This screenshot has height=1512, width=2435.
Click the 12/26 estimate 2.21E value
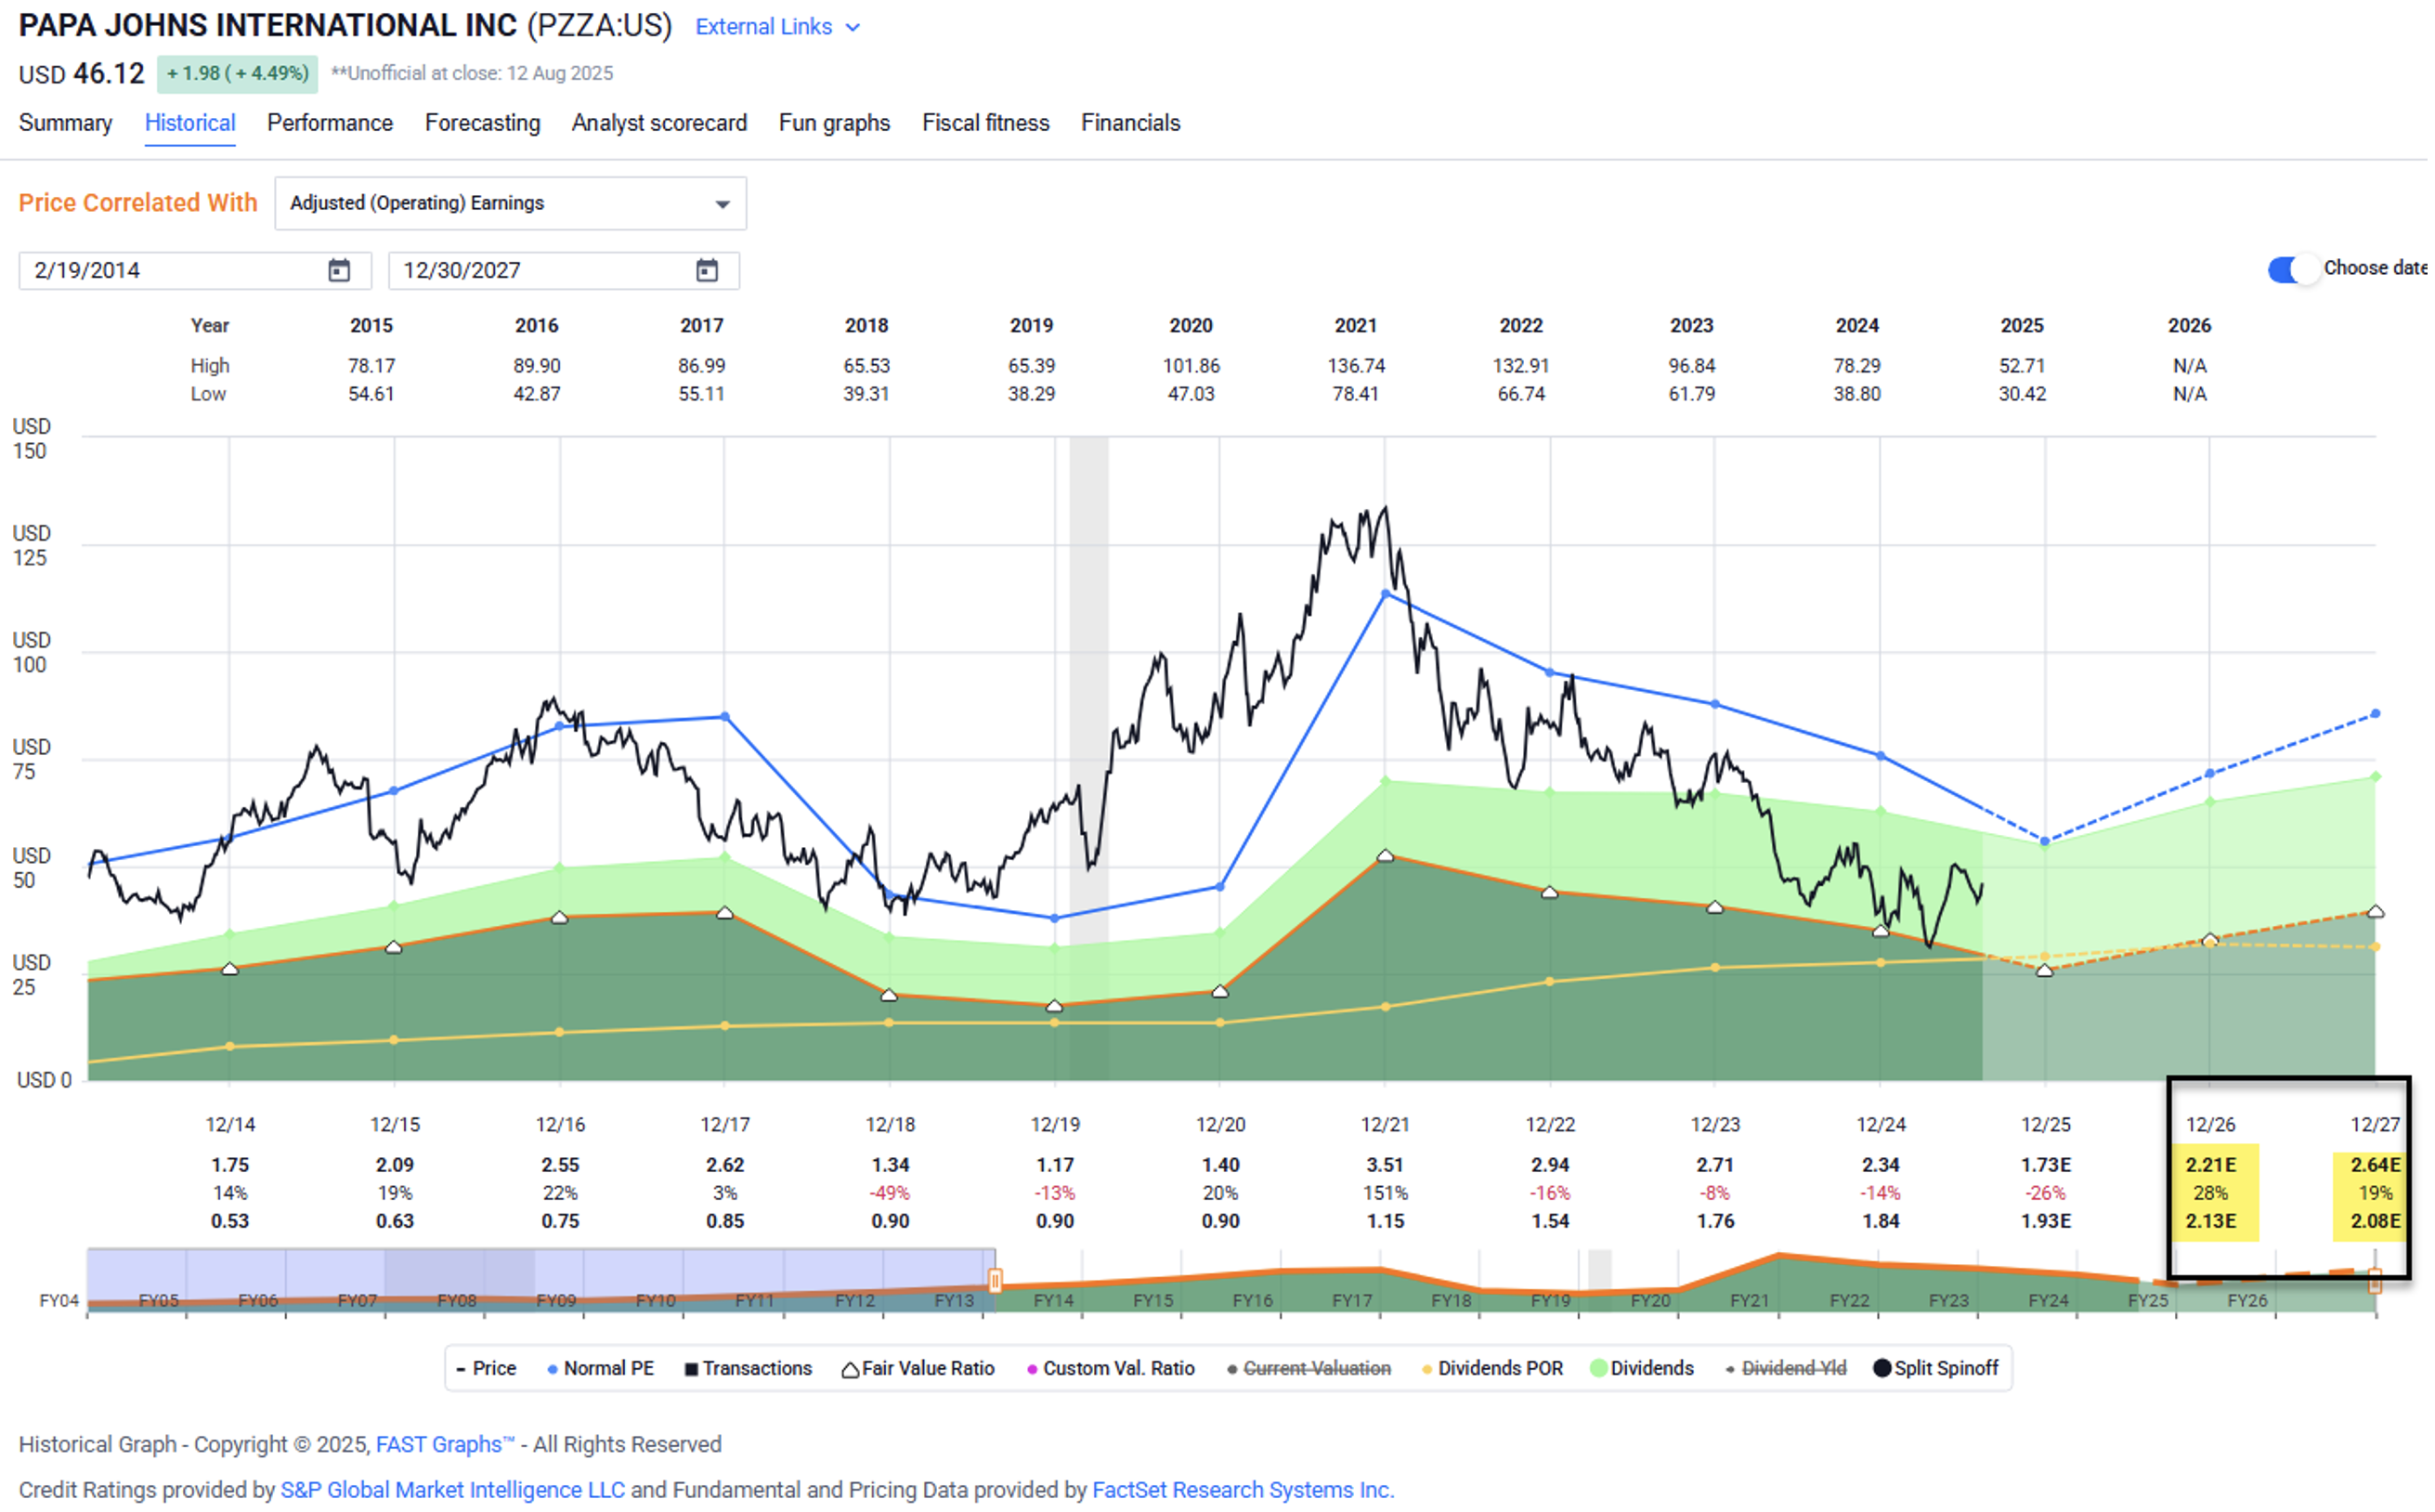(2211, 1165)
